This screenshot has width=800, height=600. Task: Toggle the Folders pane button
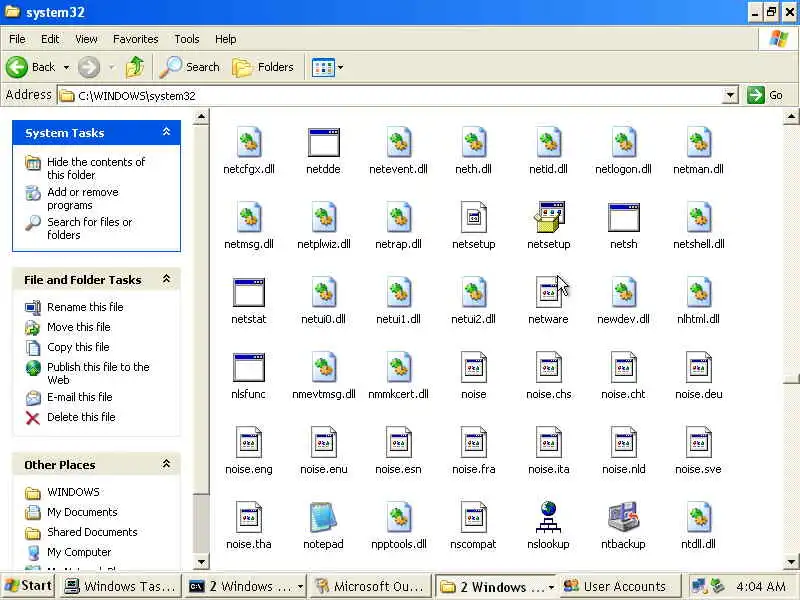point(263,67)
